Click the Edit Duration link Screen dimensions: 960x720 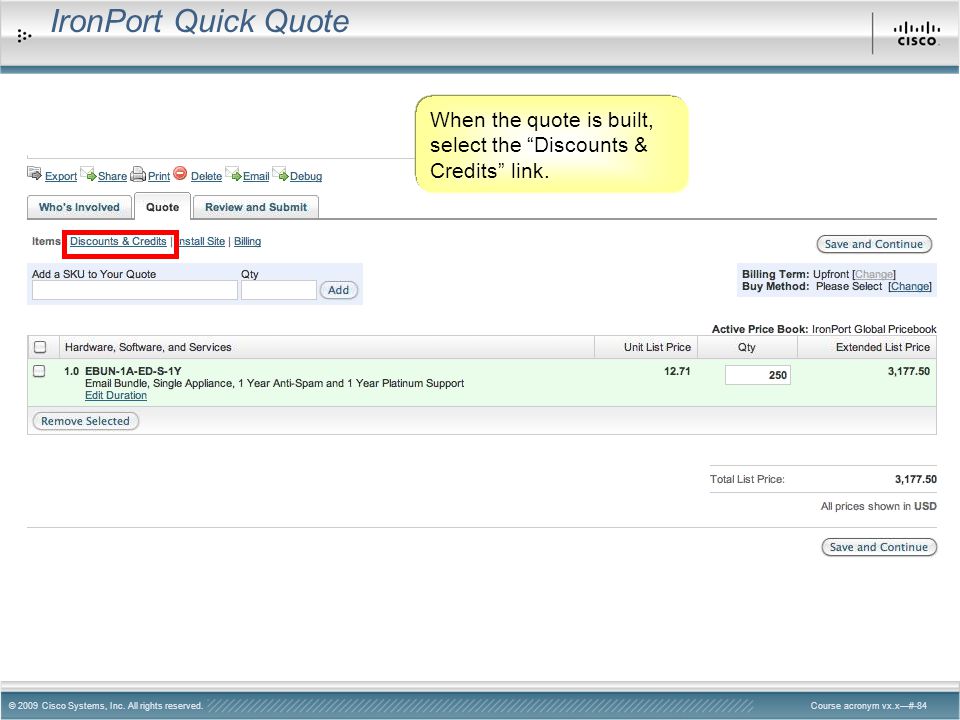pyautogui.click(x=116, y=396)
